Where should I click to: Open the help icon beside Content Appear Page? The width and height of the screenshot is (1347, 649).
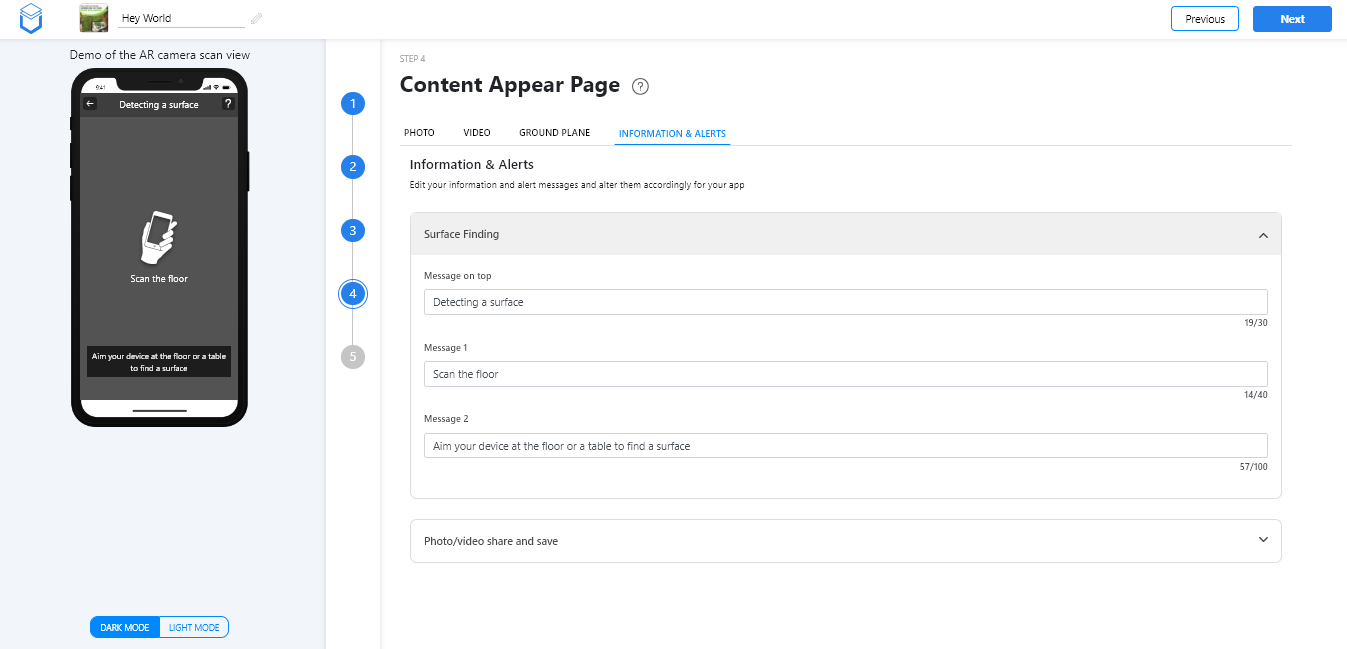click(641, 86)
